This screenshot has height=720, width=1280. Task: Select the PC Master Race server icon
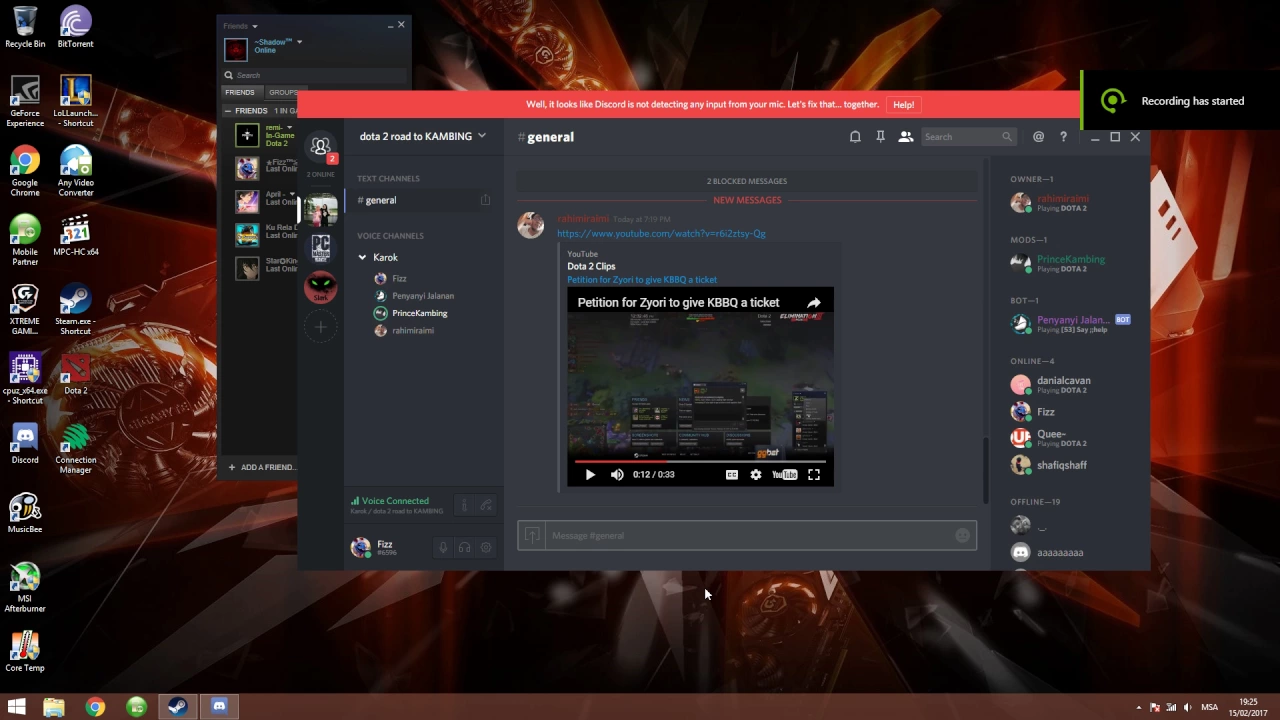pos(320,248)
